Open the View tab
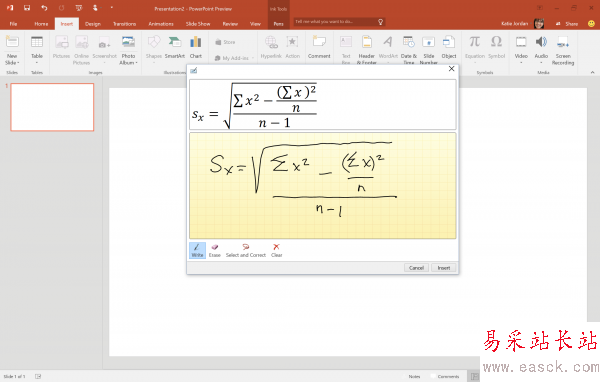Image resolution: width=600 pixels, height=382 pixels. [x=255, y=24]
